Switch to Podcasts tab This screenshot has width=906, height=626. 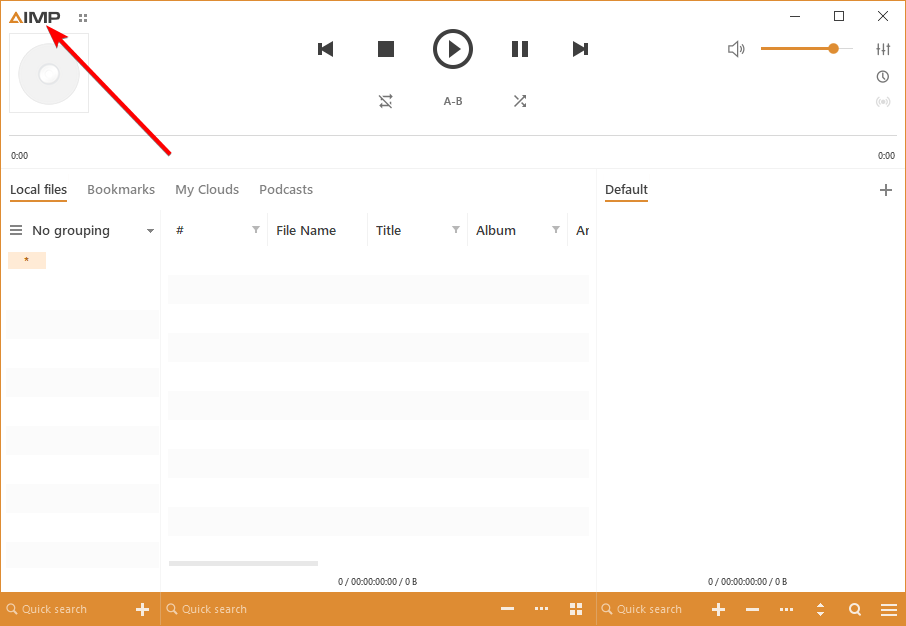tap(286, 190)
